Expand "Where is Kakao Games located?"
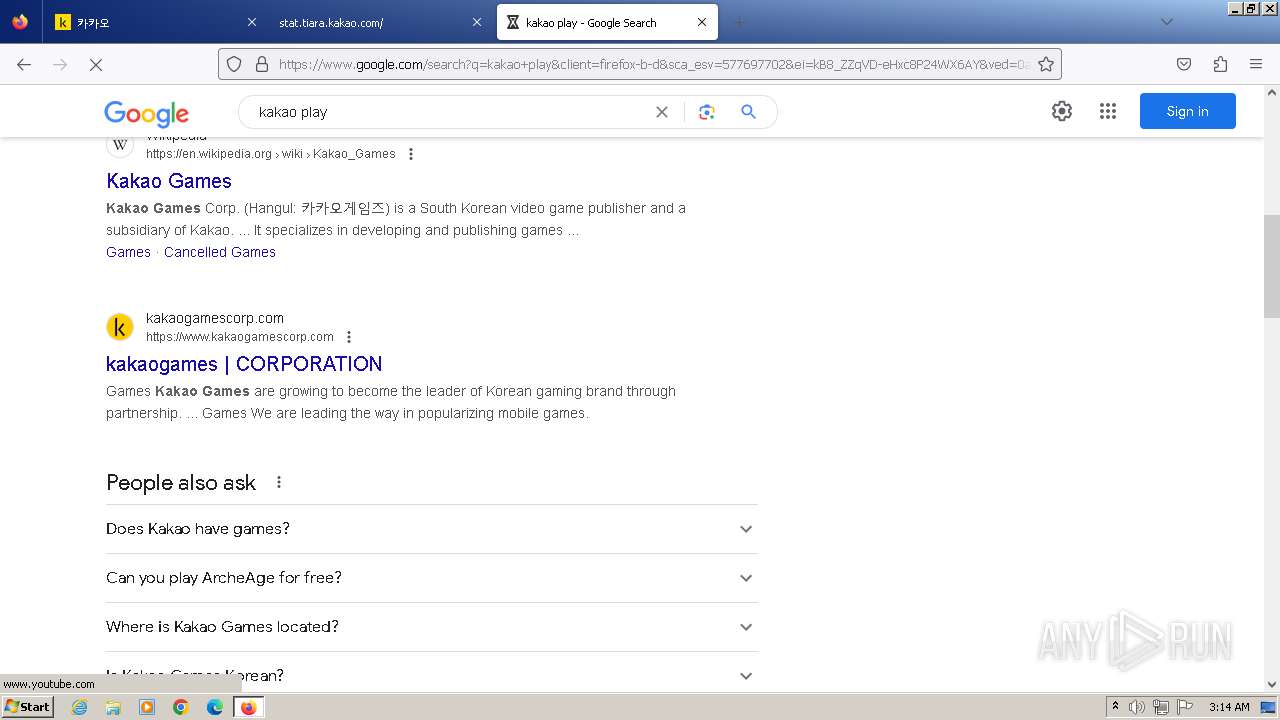This screenshot has height=720, width=1280. tap(432, 627)
